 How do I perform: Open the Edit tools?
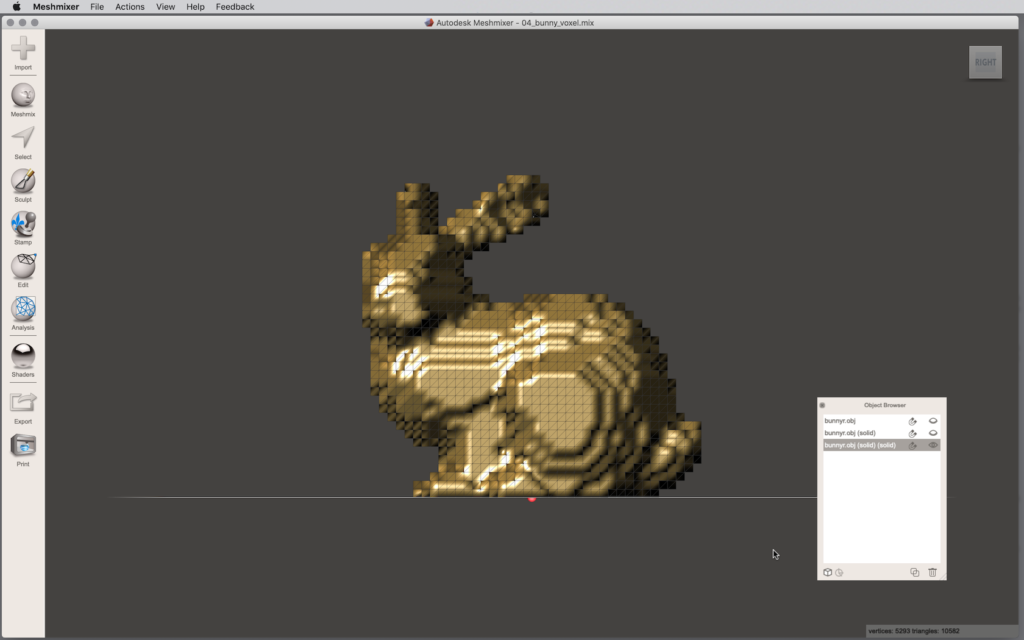point(23,267)
